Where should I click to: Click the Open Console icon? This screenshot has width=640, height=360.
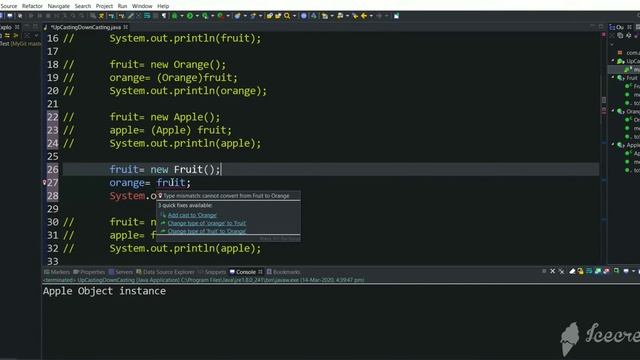click(x=638, y=271)
